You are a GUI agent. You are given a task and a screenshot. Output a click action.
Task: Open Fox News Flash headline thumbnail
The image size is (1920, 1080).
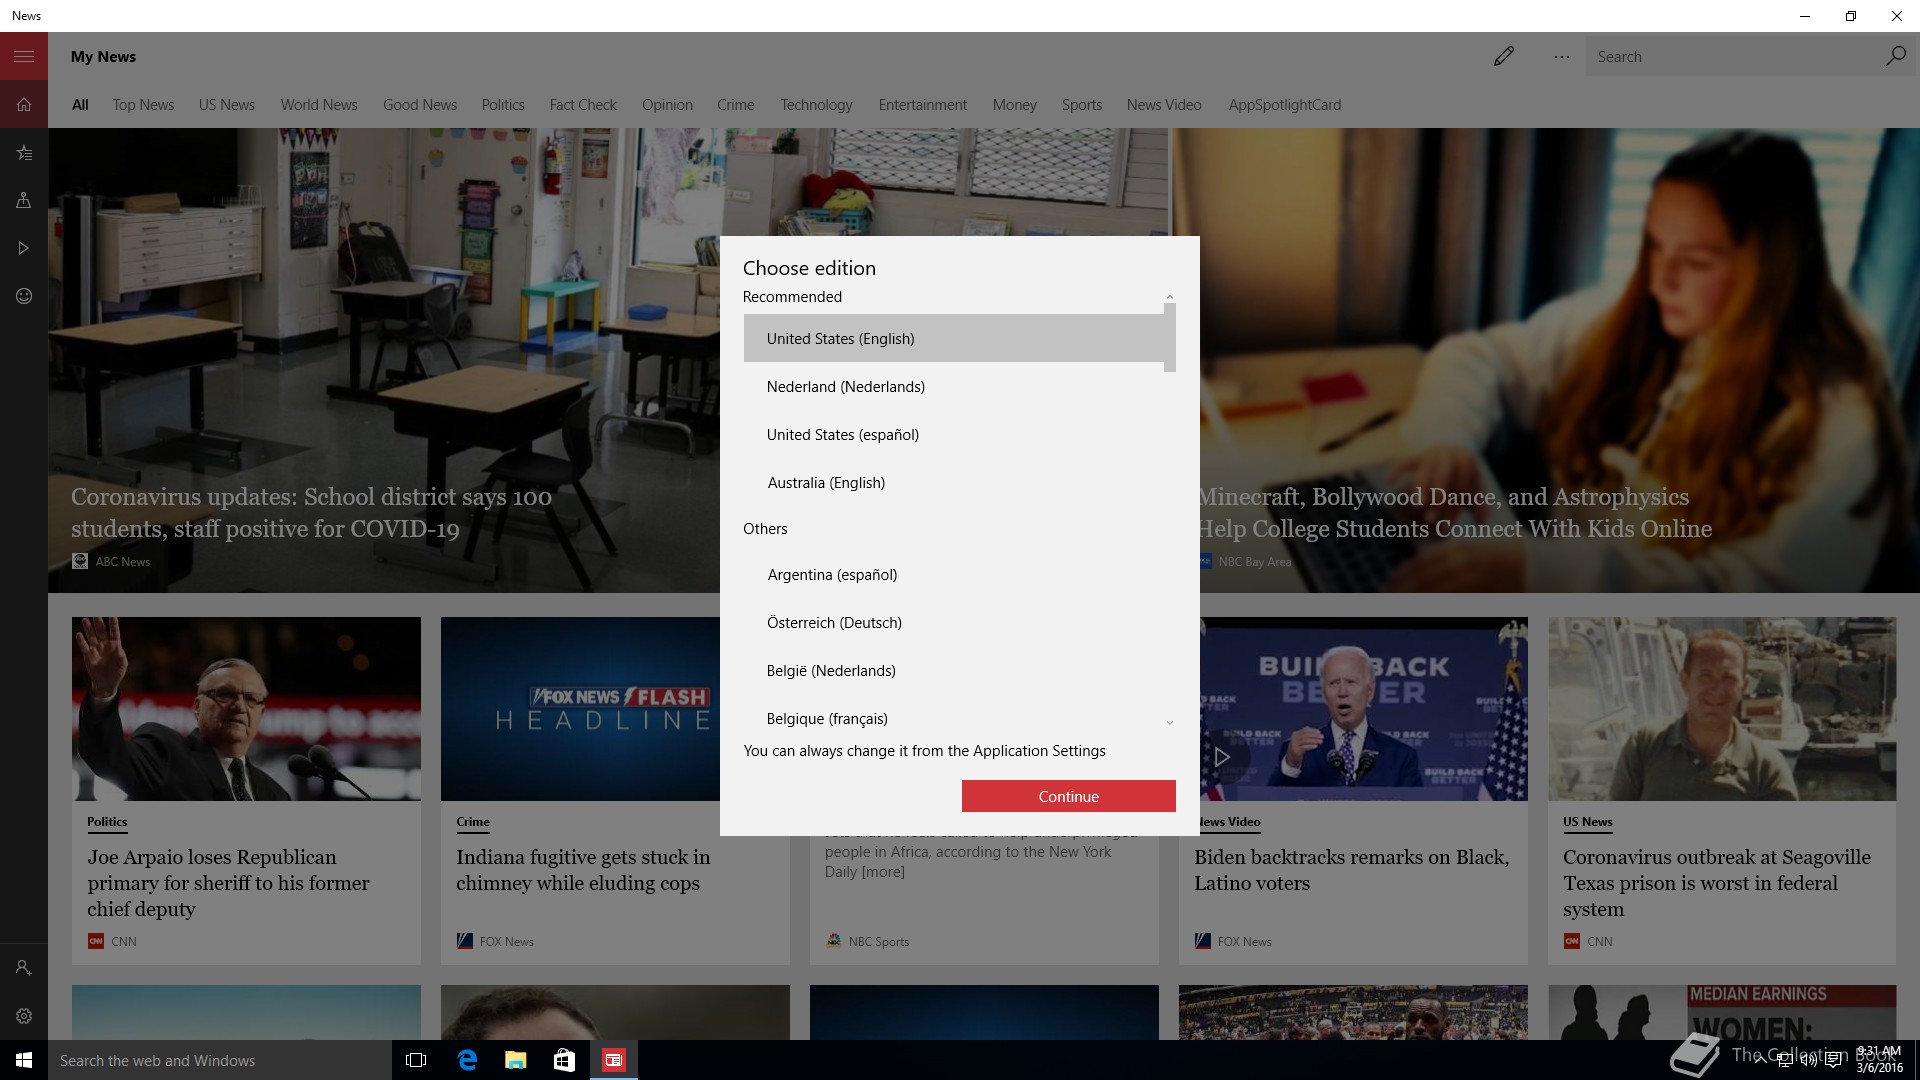[580, 709]
